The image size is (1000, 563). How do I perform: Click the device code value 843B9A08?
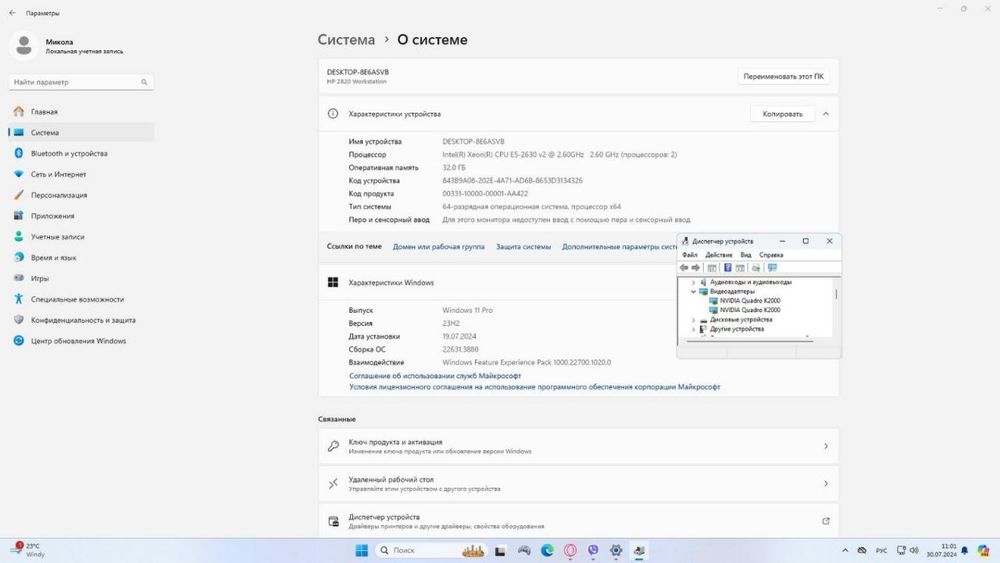(513, 181)
